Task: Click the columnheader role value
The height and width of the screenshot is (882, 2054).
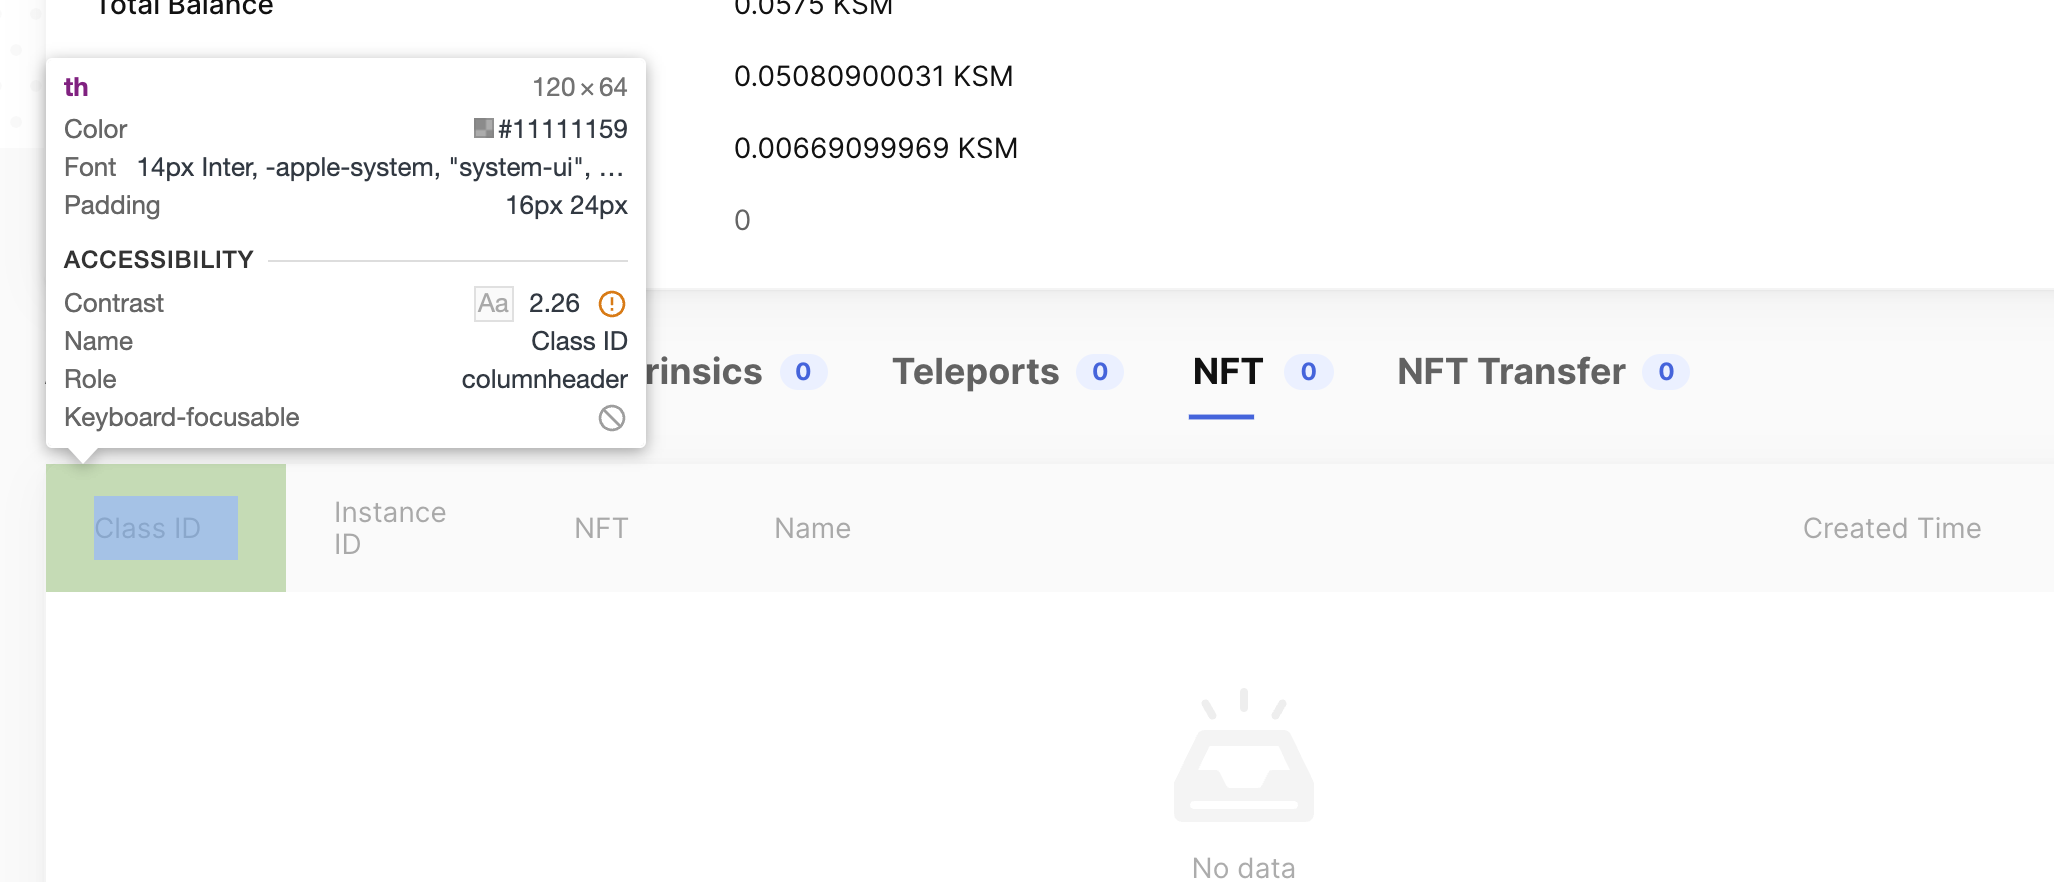Action: (x=545, y=379)
